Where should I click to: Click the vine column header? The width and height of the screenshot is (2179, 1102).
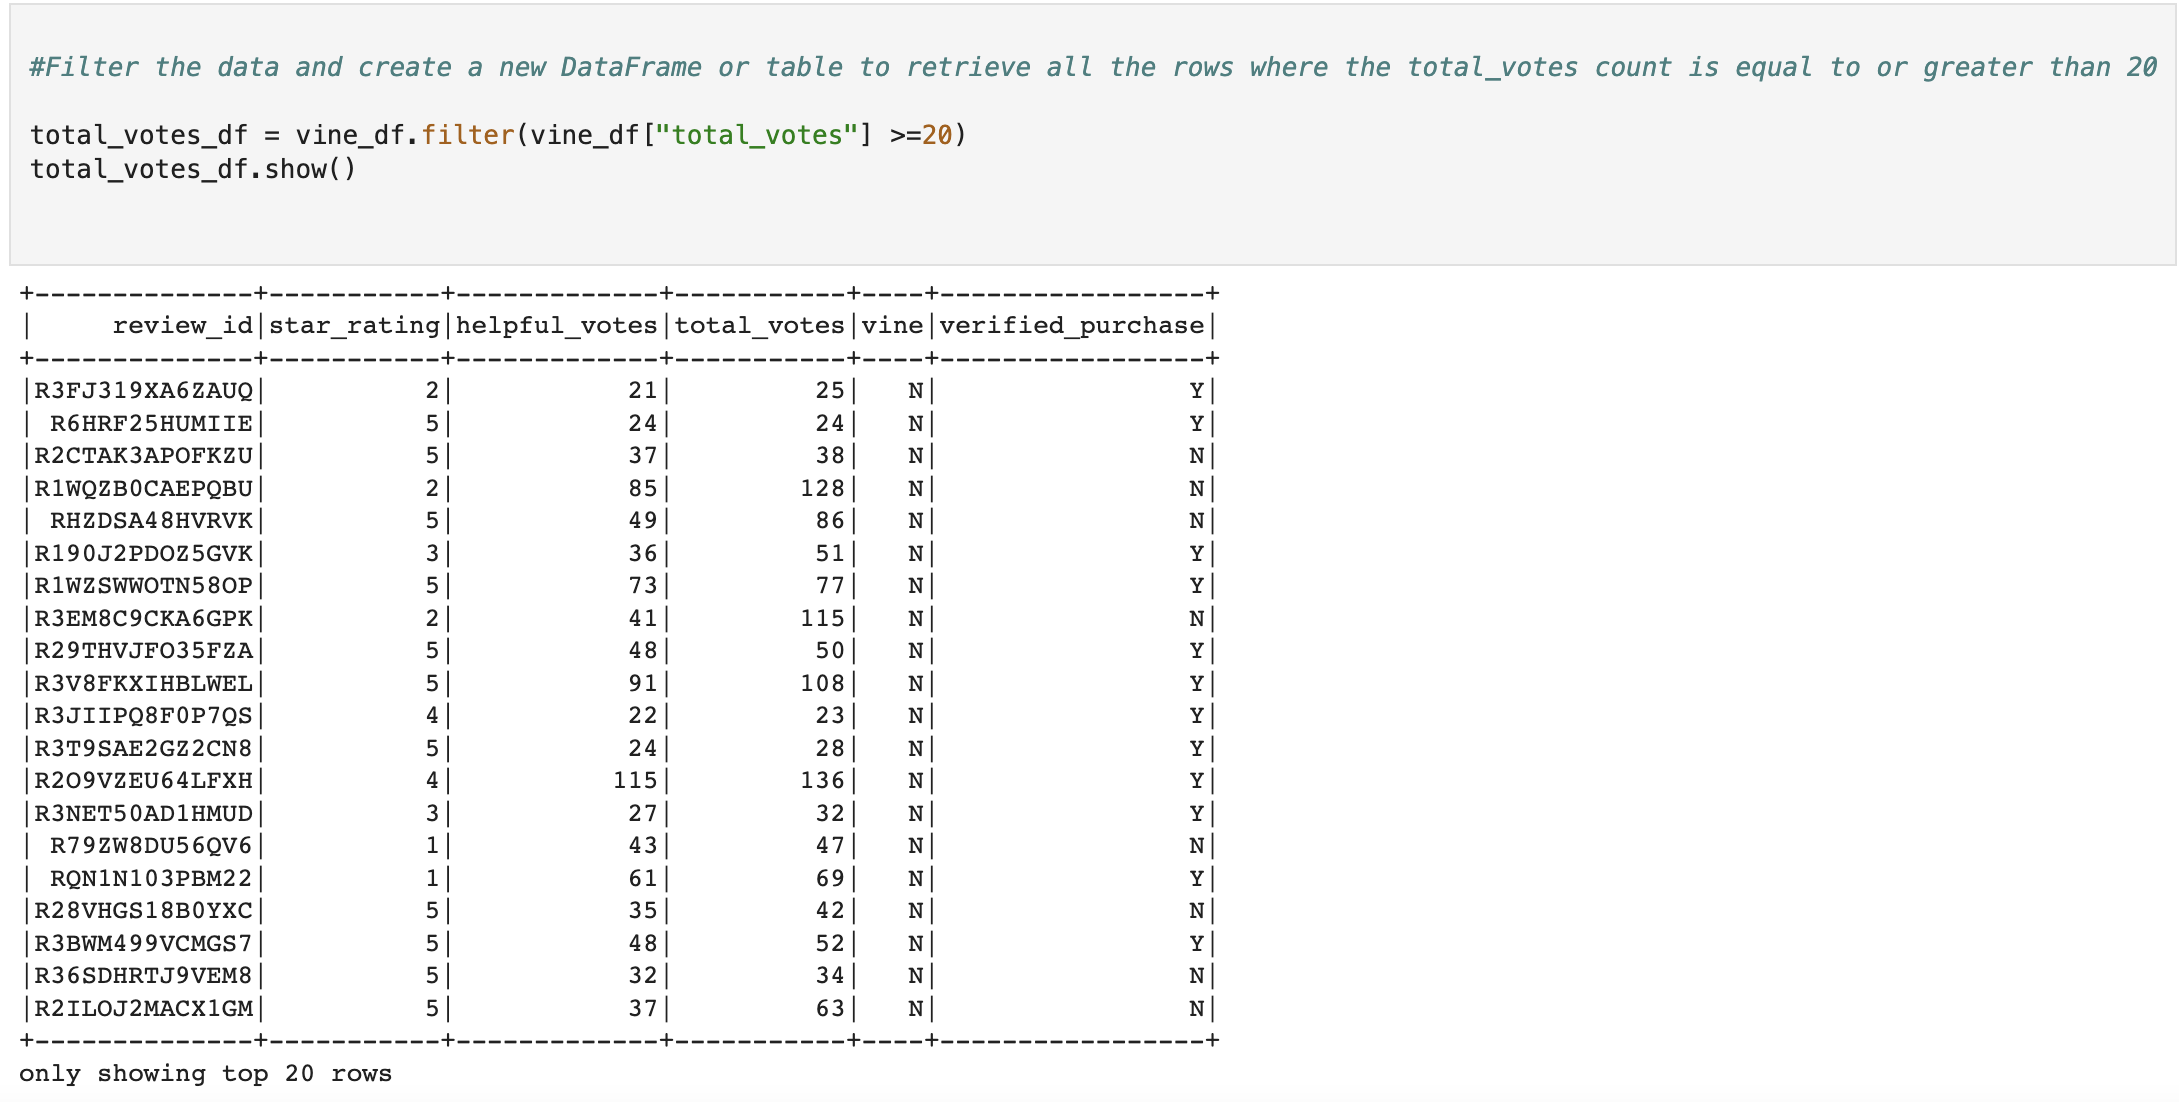click(893, 324)
